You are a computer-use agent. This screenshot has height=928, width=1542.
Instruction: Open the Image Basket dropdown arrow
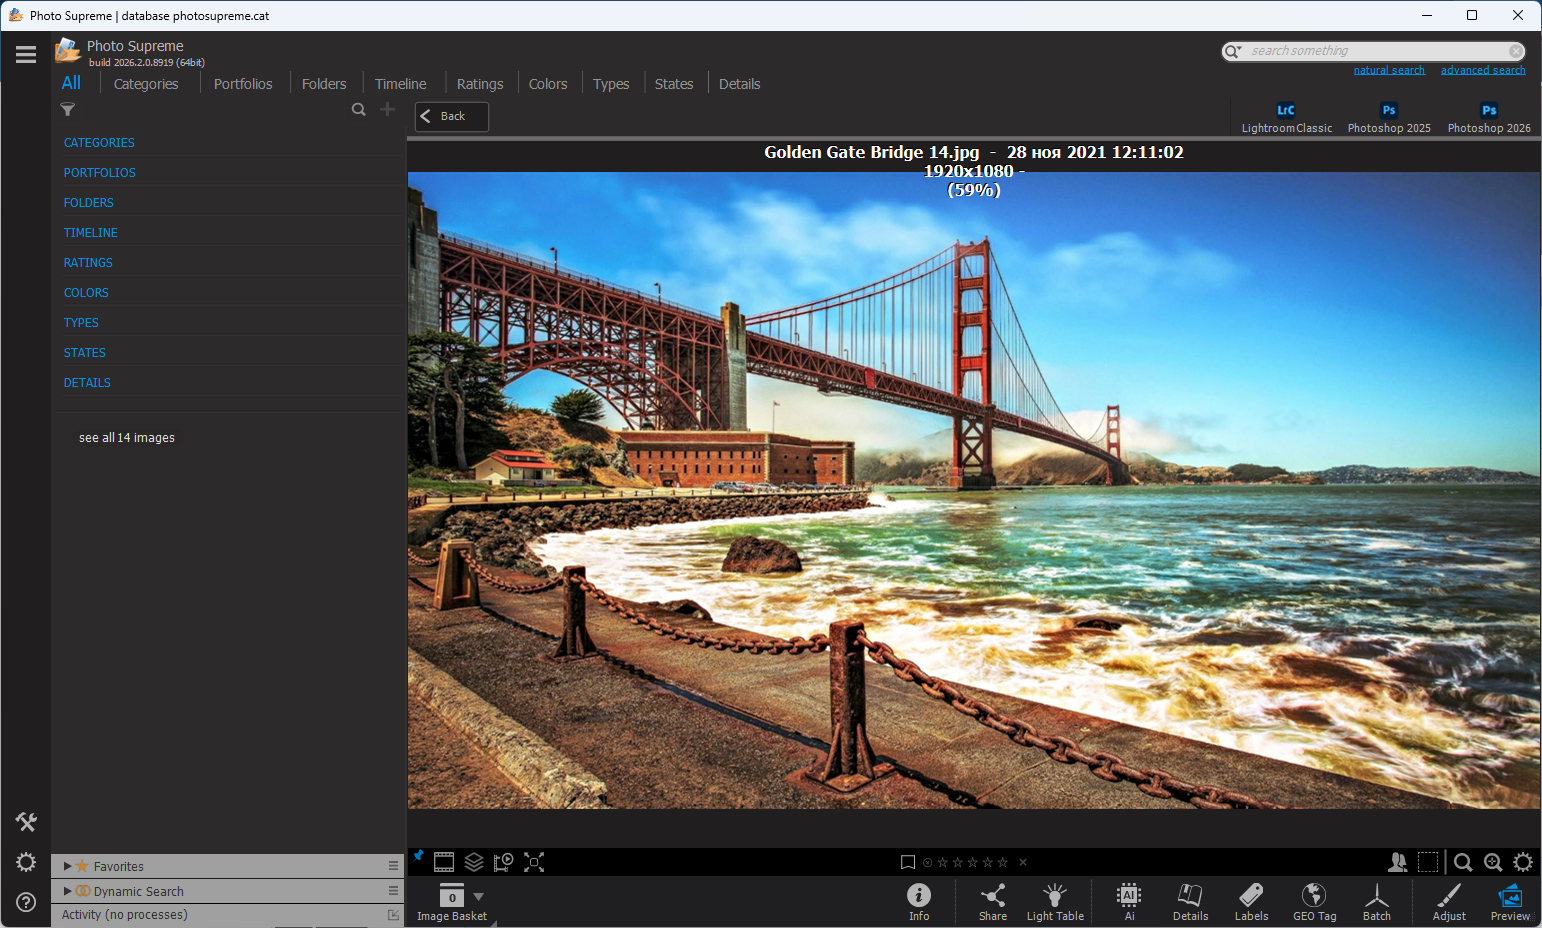coord(478,897)
